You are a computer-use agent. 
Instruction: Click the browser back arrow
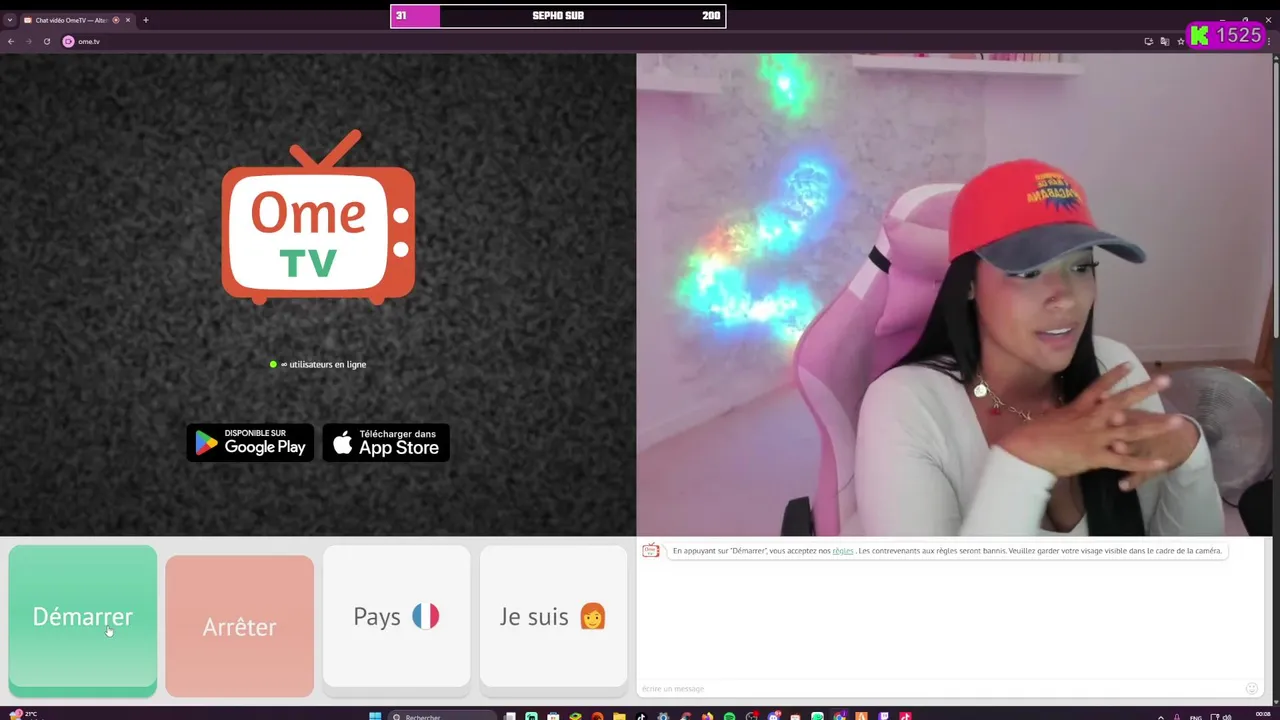point(11,41)
